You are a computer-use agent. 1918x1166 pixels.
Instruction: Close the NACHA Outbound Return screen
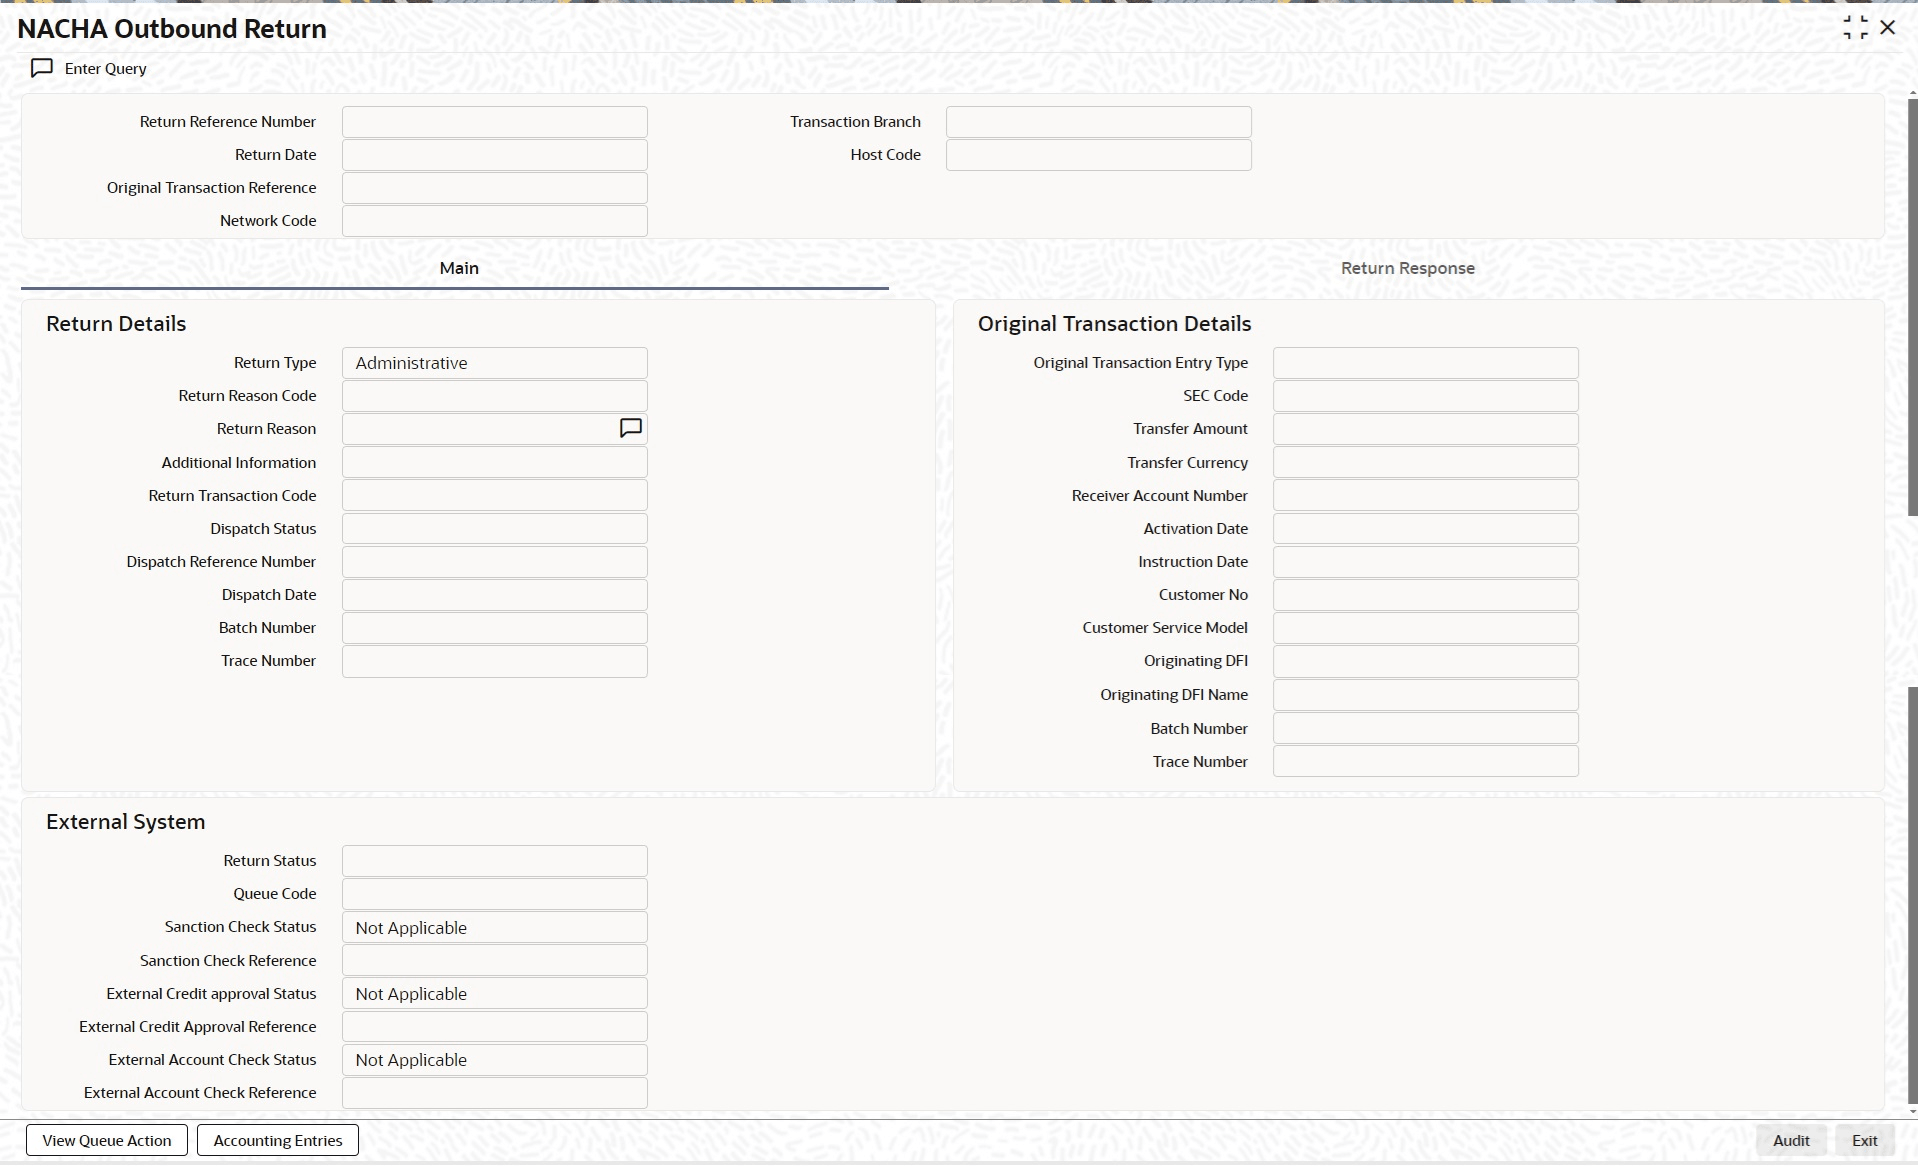coord(1888,28)
